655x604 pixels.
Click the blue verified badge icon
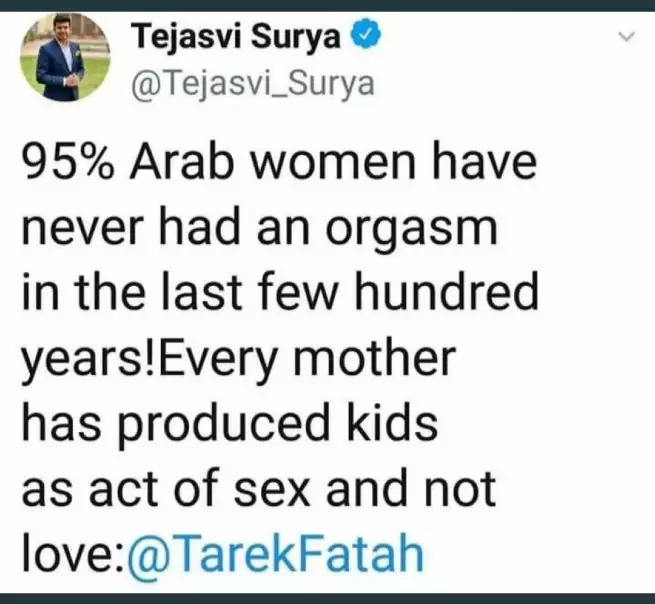(368, 34)
